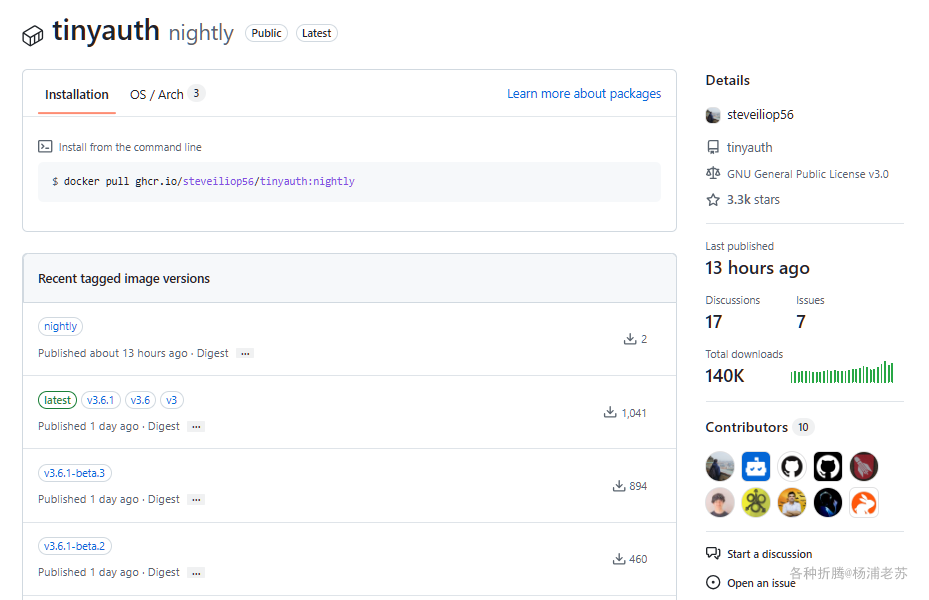Click the 7 issues count
Viewport: 929px width, 600px height.
[801, 322]
